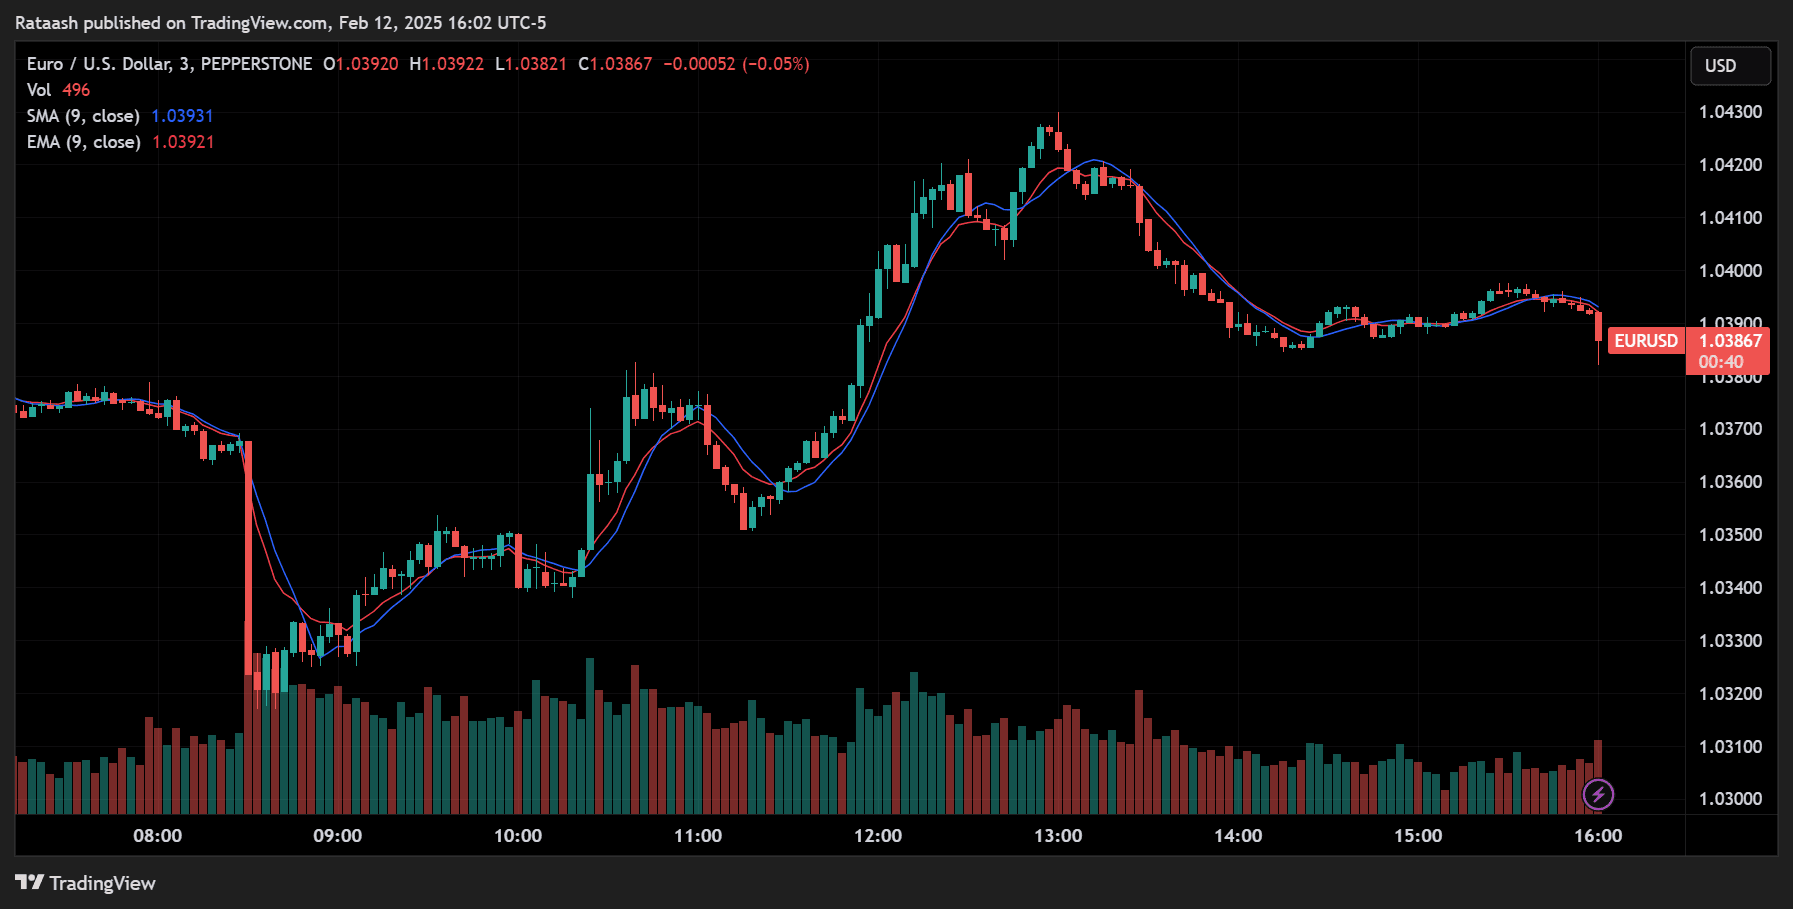Image resolution: width=1793 pixels, height=909 pixels.
Task: Click the red EURUSD last-price label
Action: tap(1645, 341)
